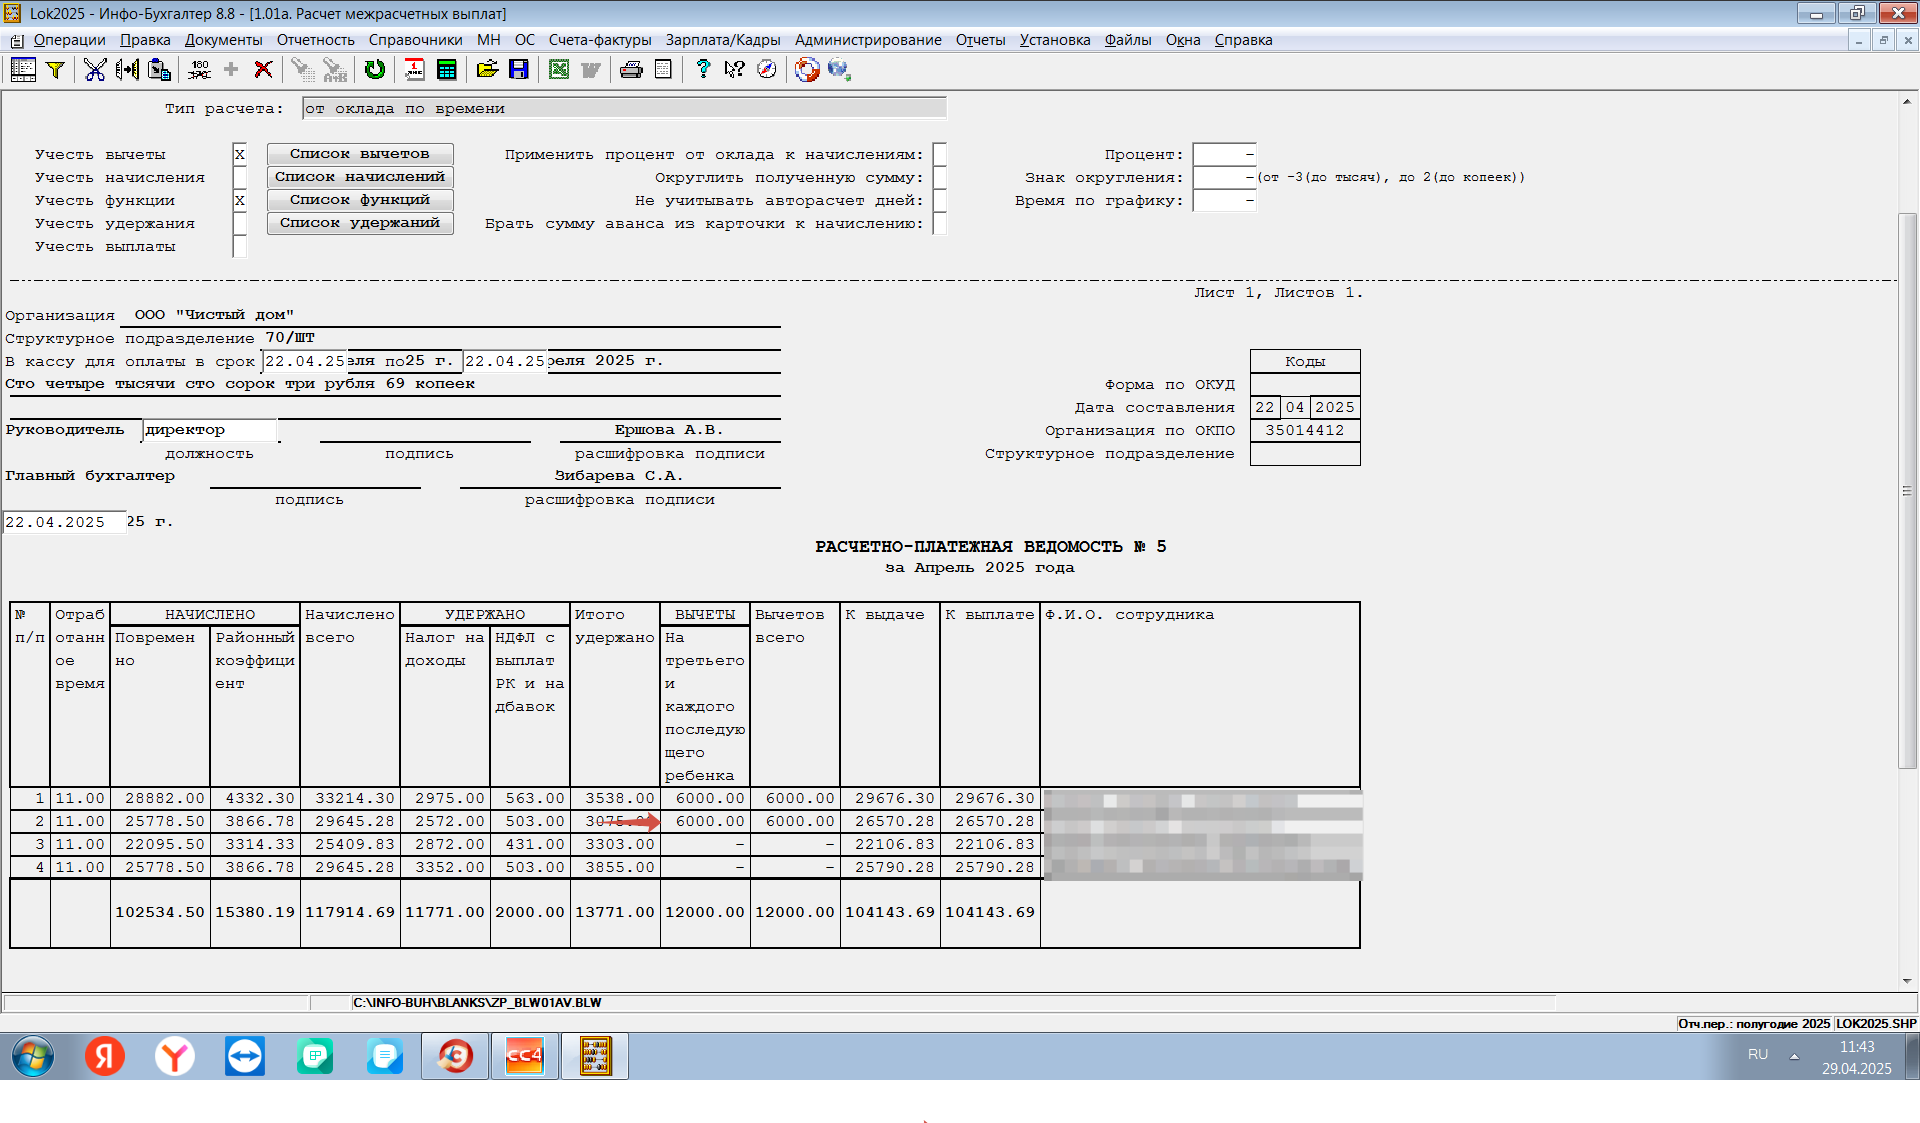Toggle 'Округлить полученную сумму' checkbox
Viewport: 1920px width, 1123px height.
[940, 177]
